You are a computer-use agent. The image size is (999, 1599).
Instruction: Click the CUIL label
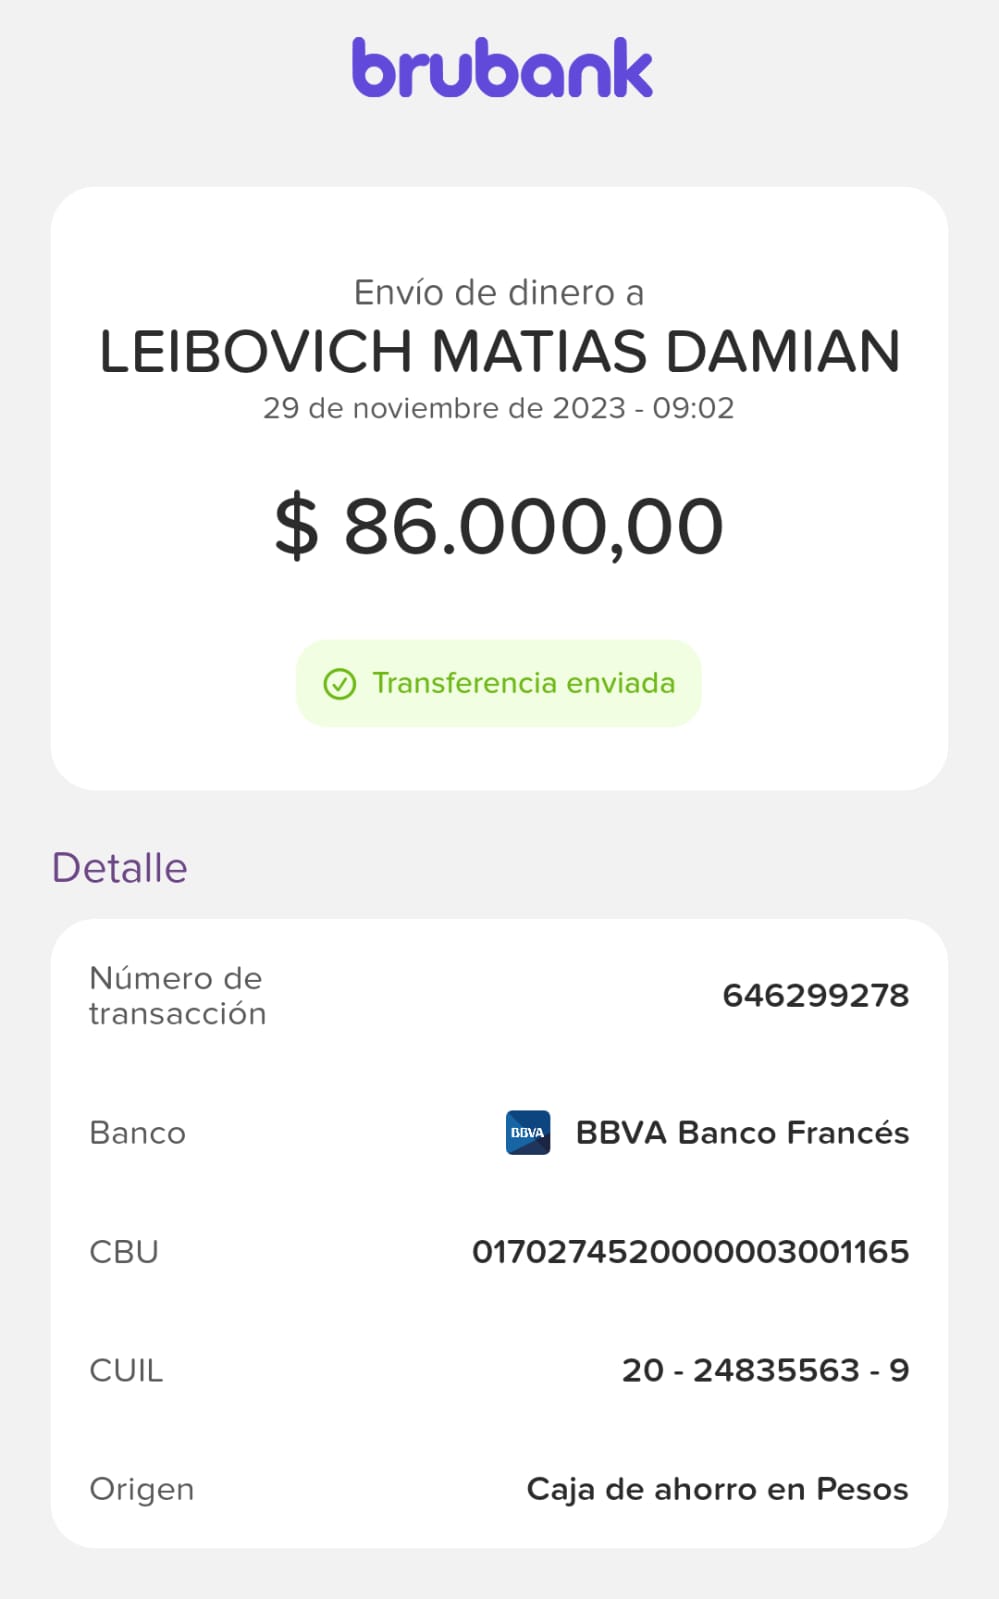pos(126,1370)
